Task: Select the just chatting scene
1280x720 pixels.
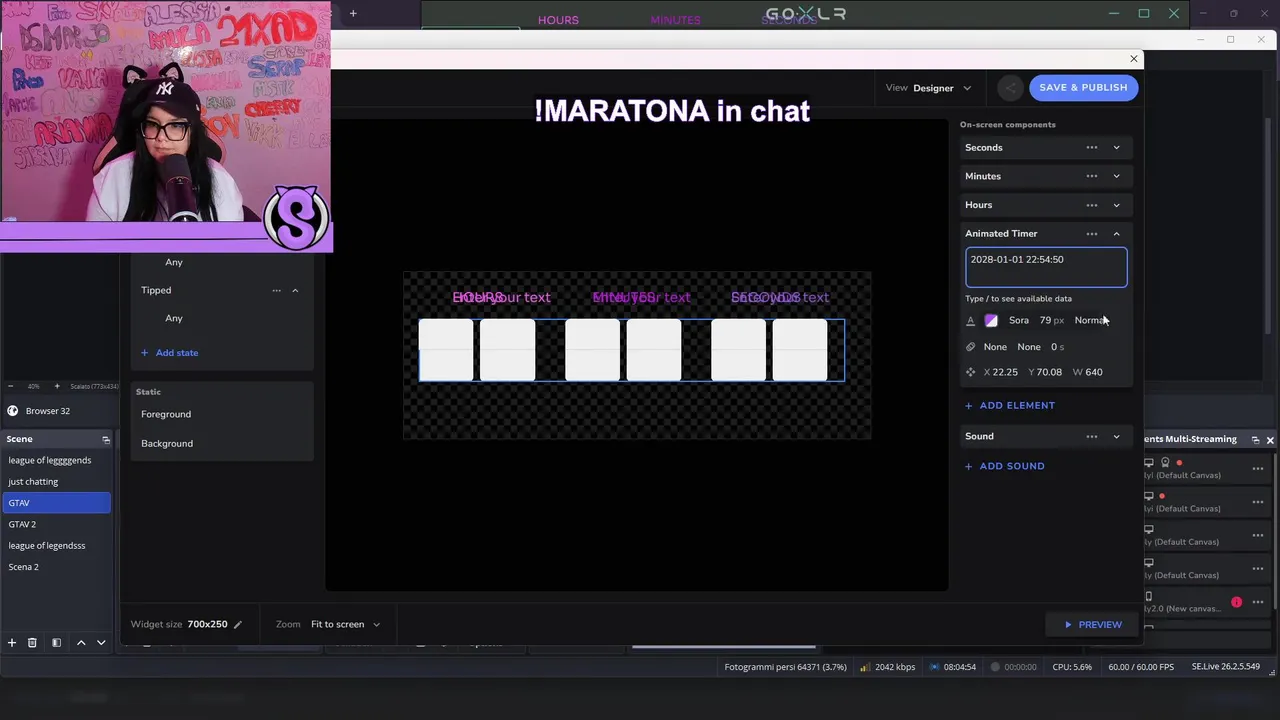Action: click(x=57, y=481)
